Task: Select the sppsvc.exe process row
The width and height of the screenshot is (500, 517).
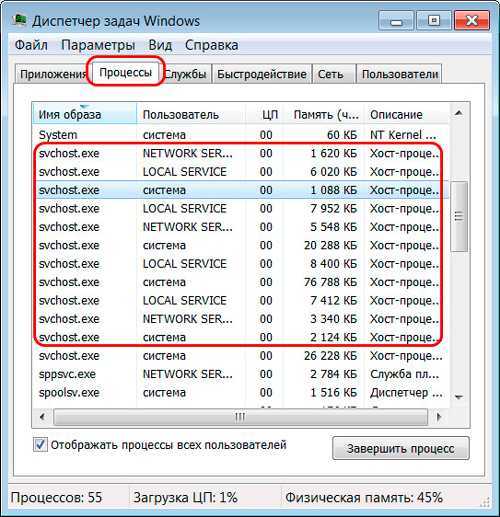Action: (x=240, y=374)
